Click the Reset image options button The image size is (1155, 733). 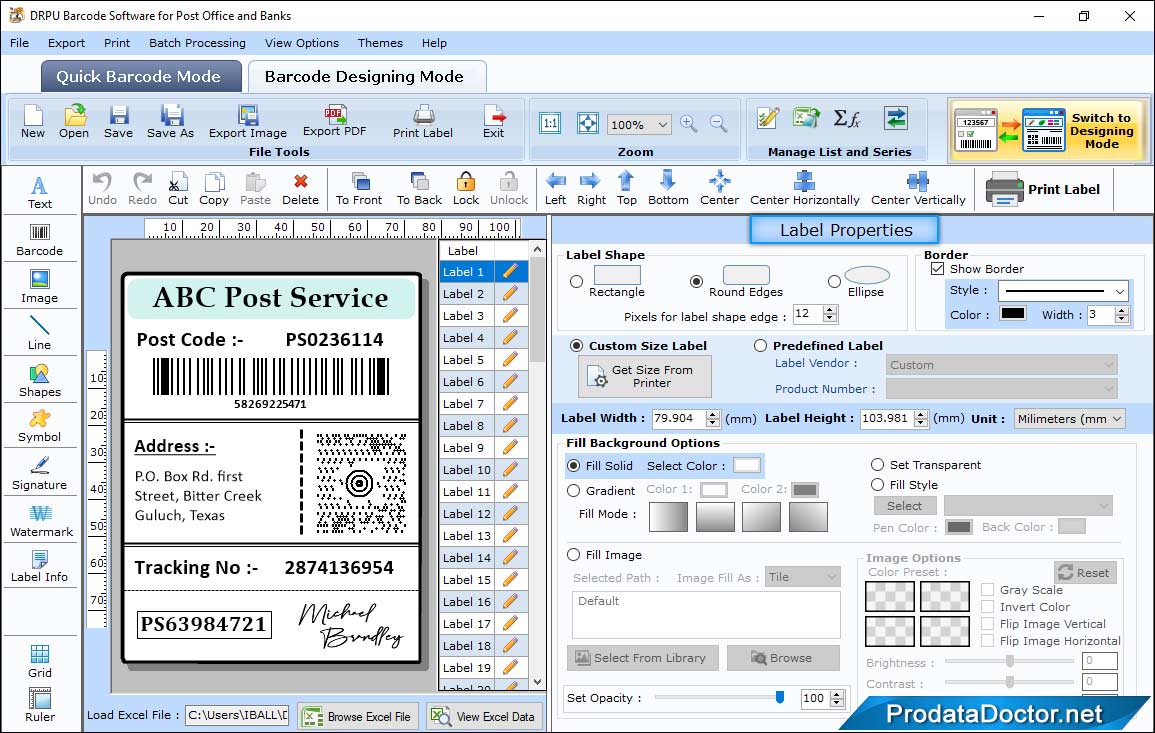coord(1085,572)
